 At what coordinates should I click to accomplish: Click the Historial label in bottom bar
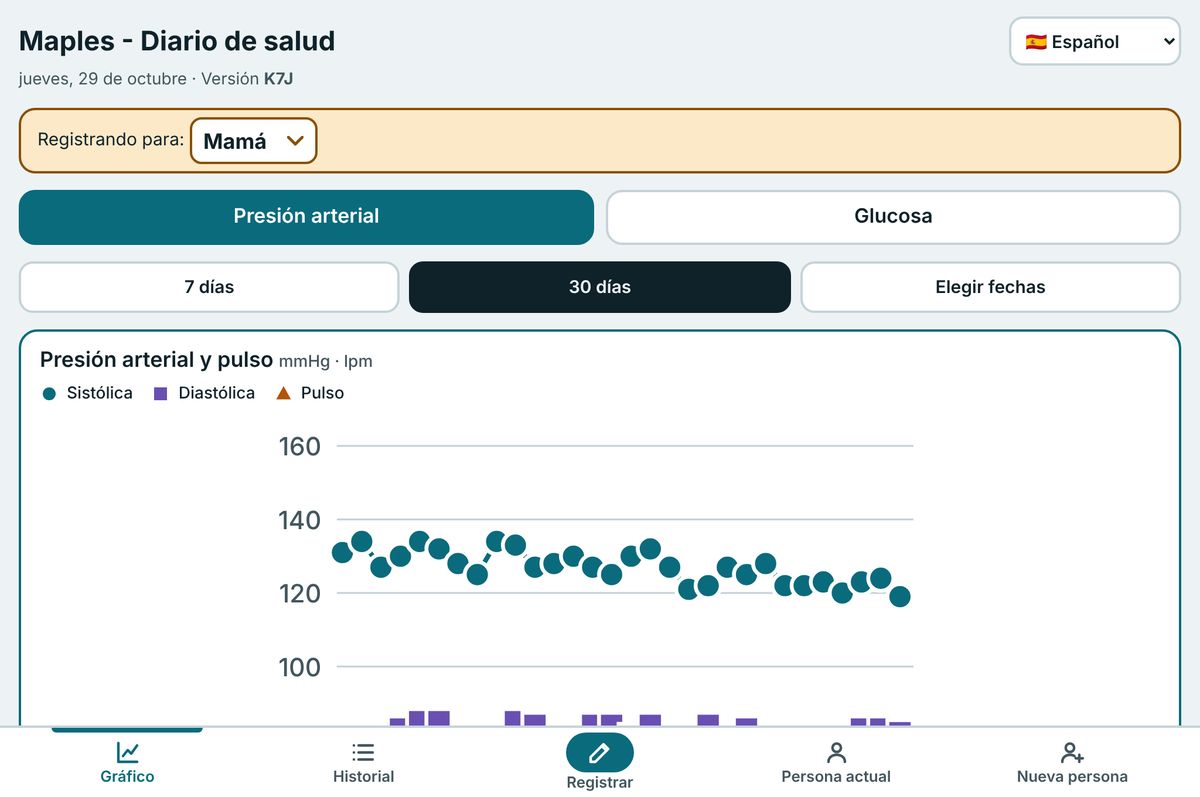click(363, 777)
